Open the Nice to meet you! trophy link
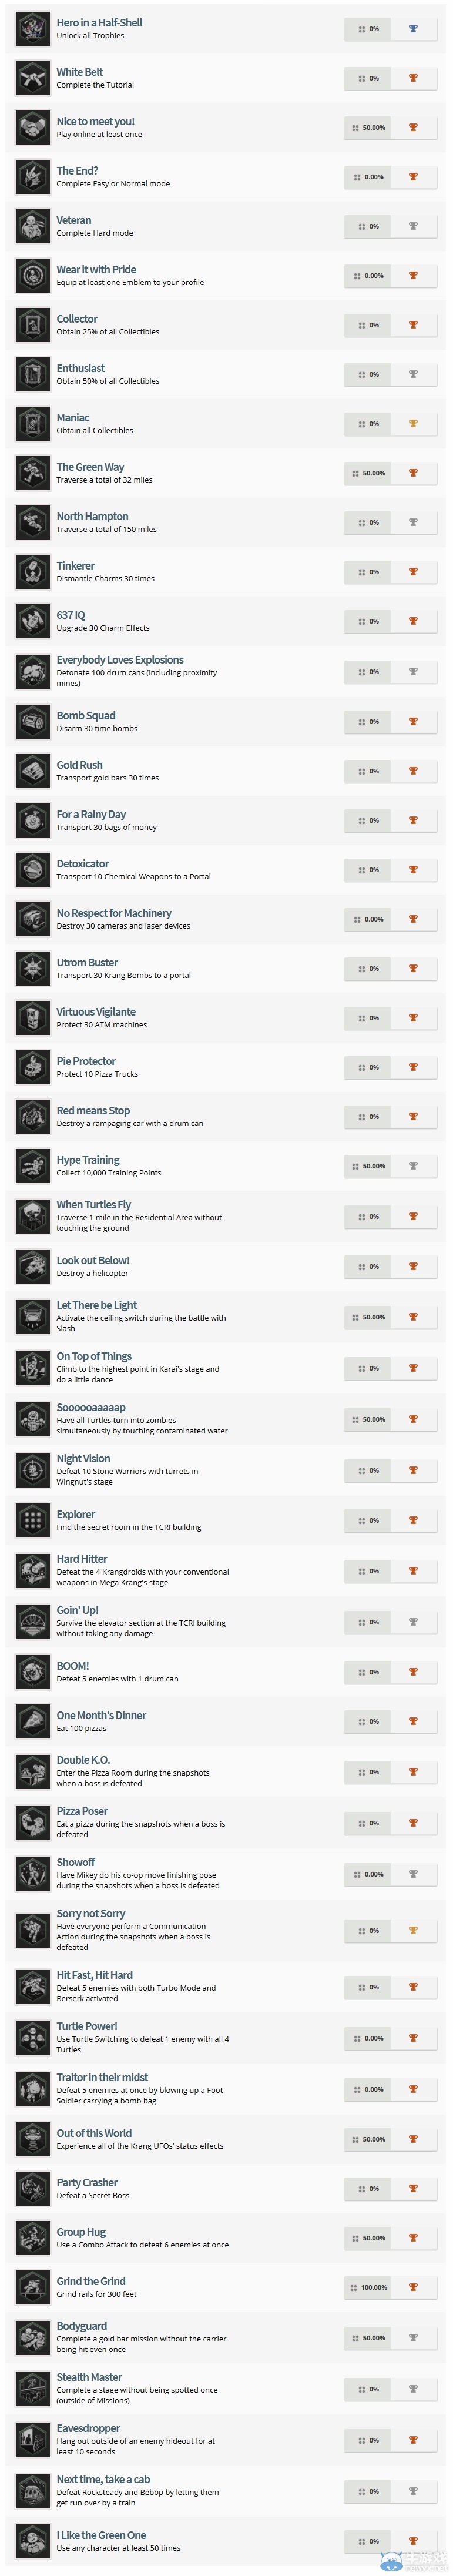The image size is (453, 2576). (x=95, y=121)
